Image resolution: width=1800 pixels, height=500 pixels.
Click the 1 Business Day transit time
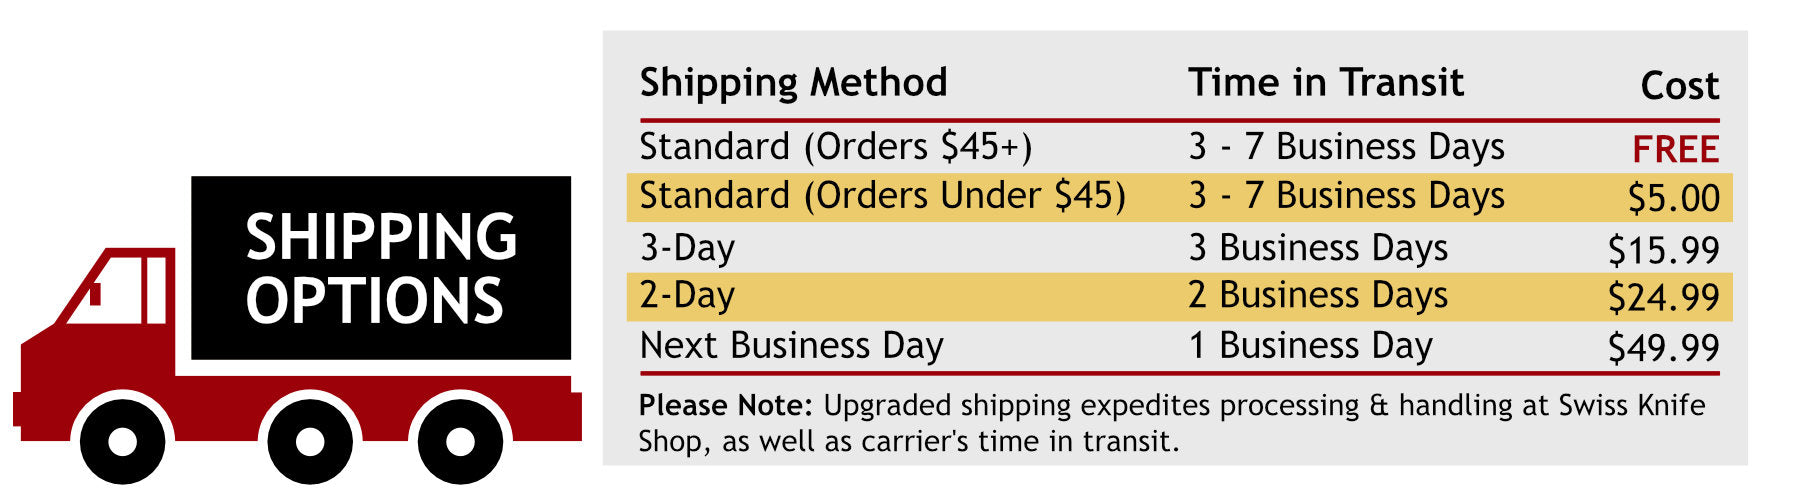[1310, 346]
